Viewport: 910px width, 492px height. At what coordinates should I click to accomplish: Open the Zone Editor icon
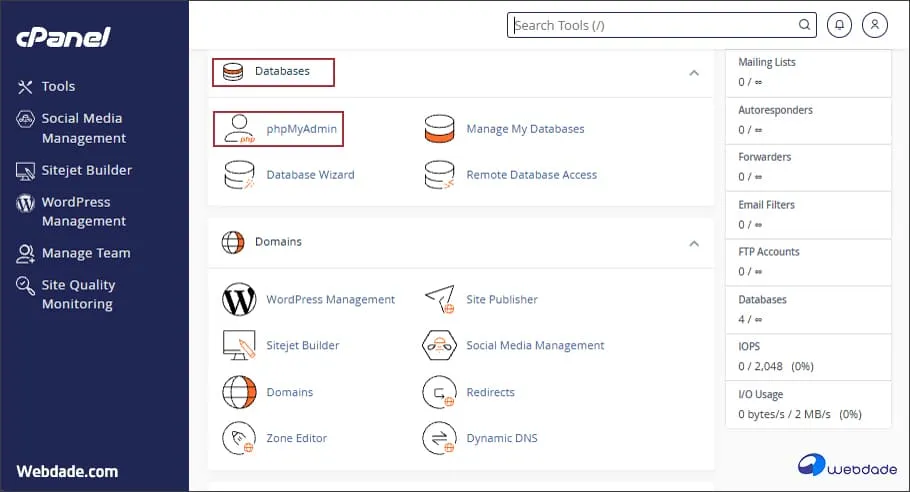[x=239, y=438]
